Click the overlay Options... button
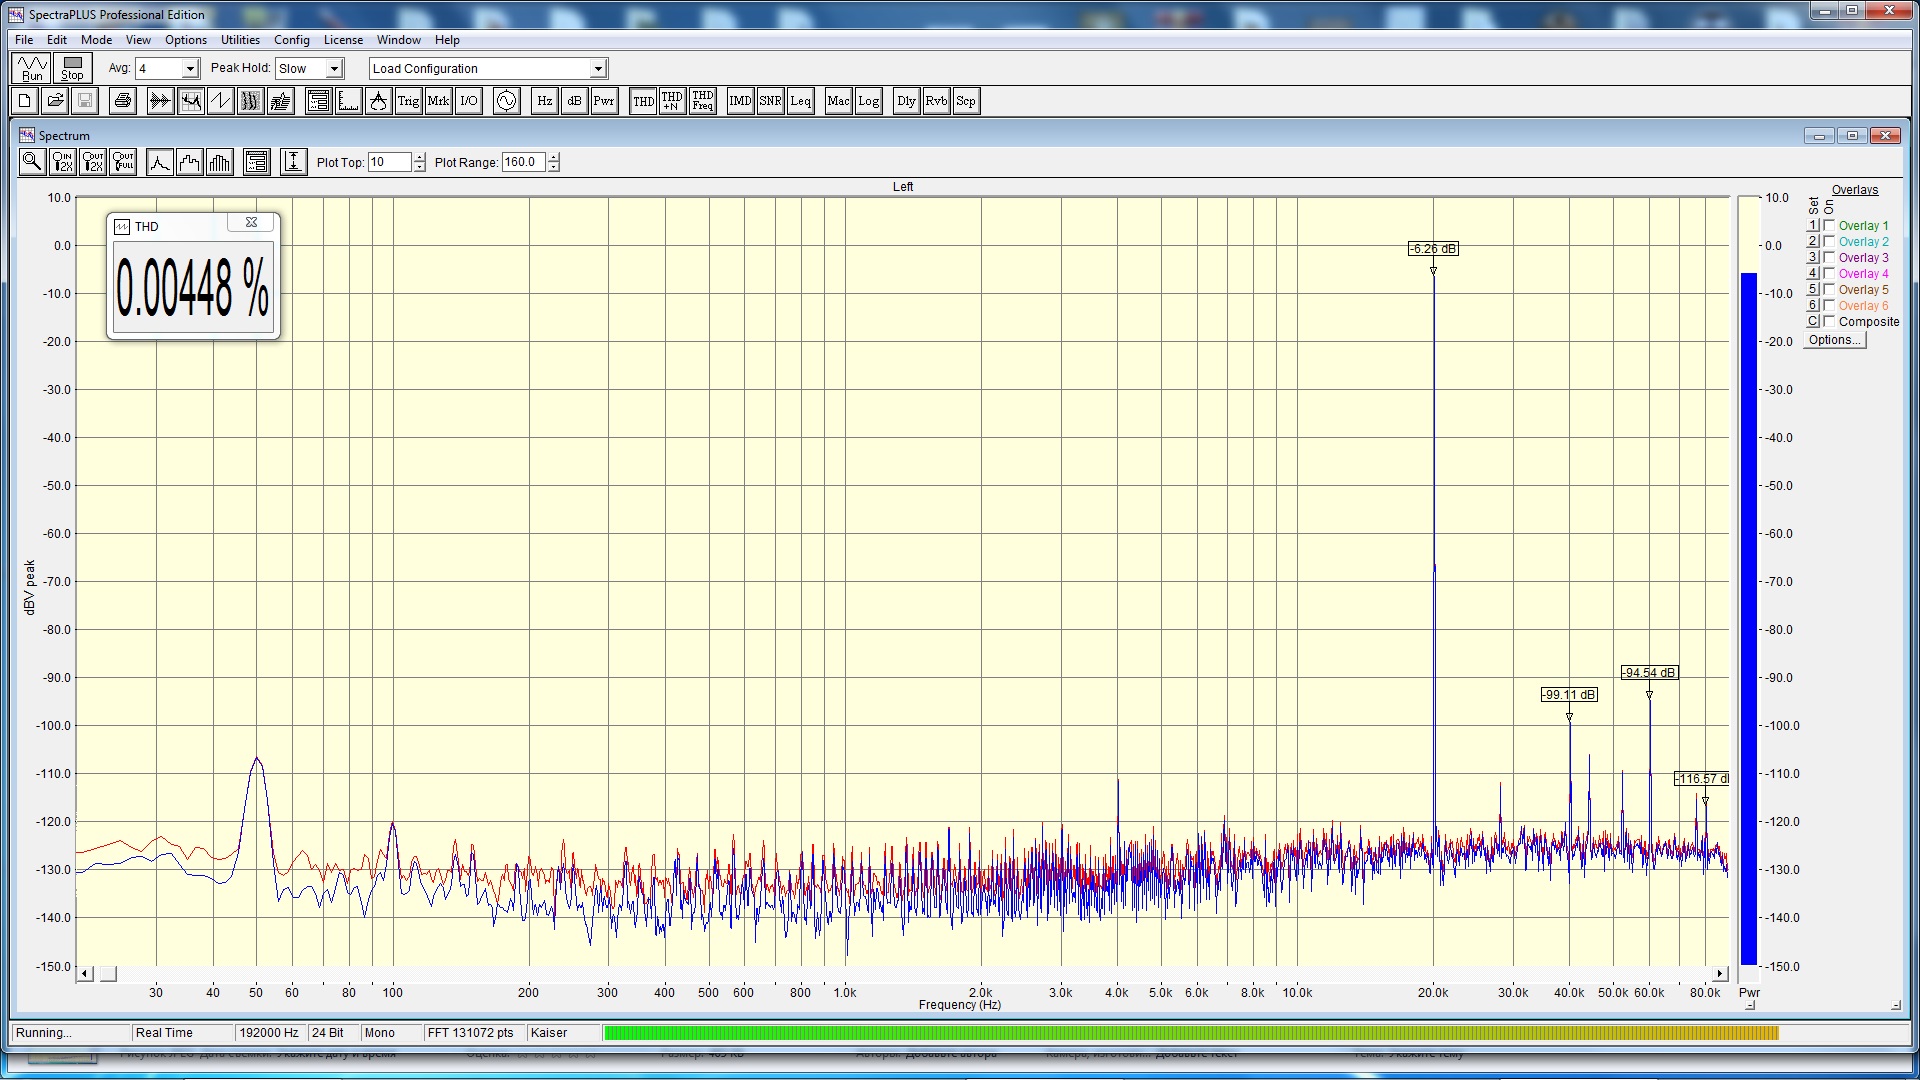The image size is (1920, 1080). [1834, 340]
